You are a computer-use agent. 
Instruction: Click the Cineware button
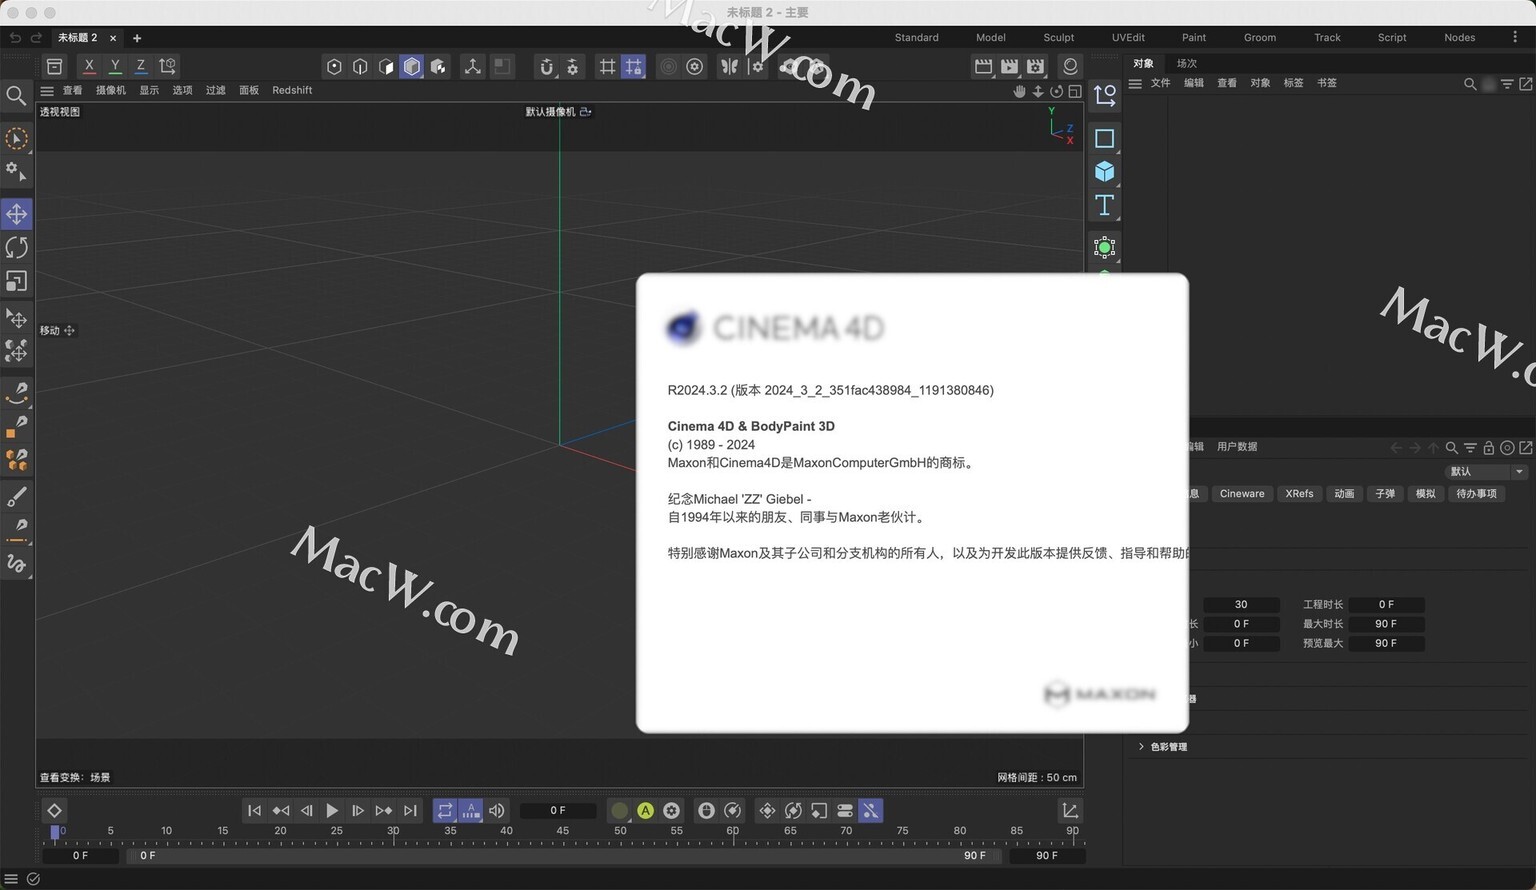[1242, 494]
